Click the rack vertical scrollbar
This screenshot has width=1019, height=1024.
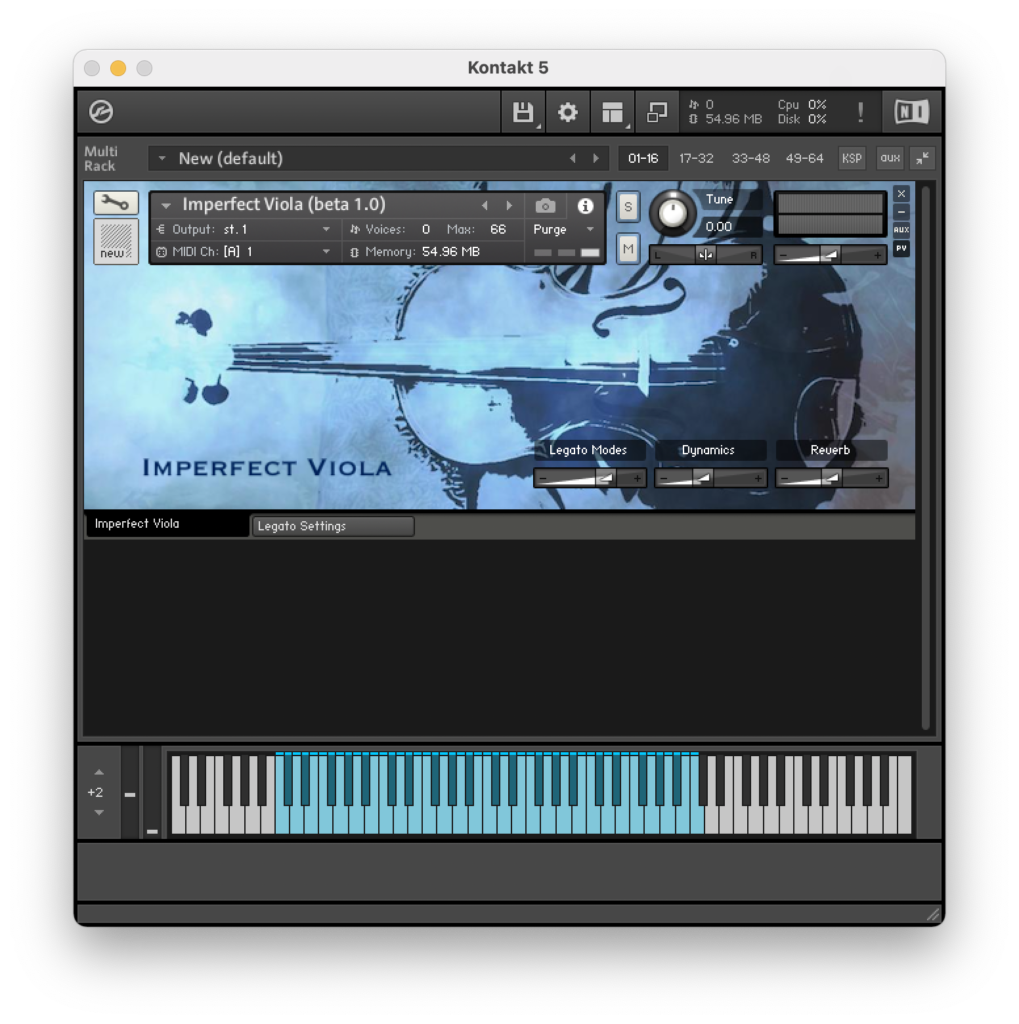tap(925, 457)
